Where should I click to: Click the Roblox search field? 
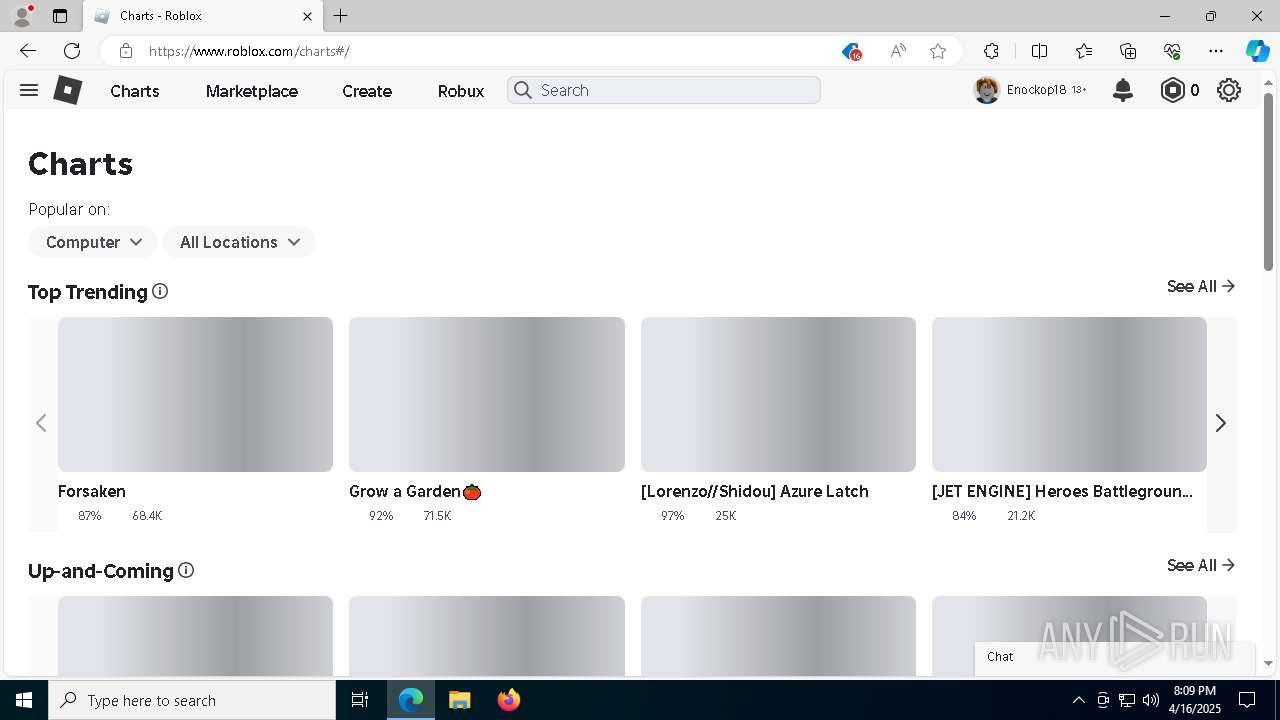[664, 90]
